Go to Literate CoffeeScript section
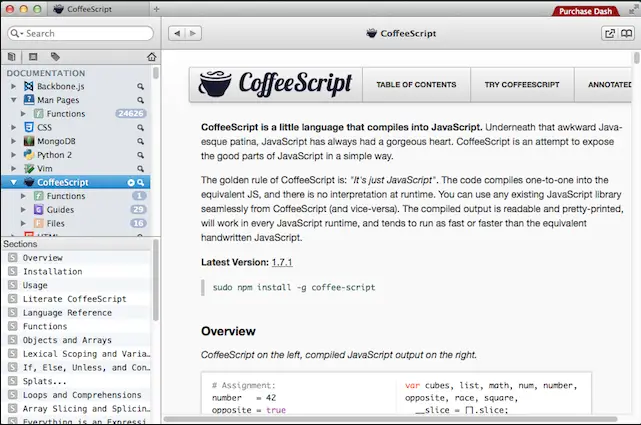This screenshot has width=641, height=425. (74, 299)
